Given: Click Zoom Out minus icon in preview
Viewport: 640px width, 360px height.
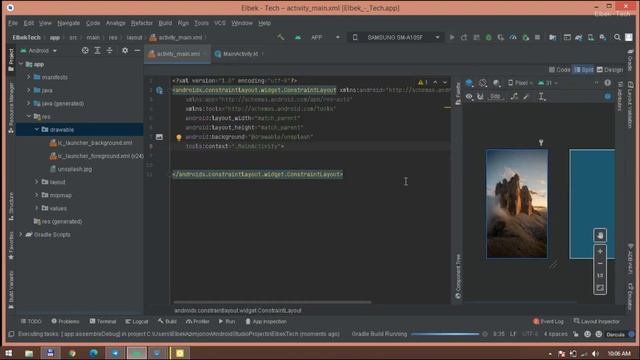Looking at the screenshot, I should pos(600,264).
